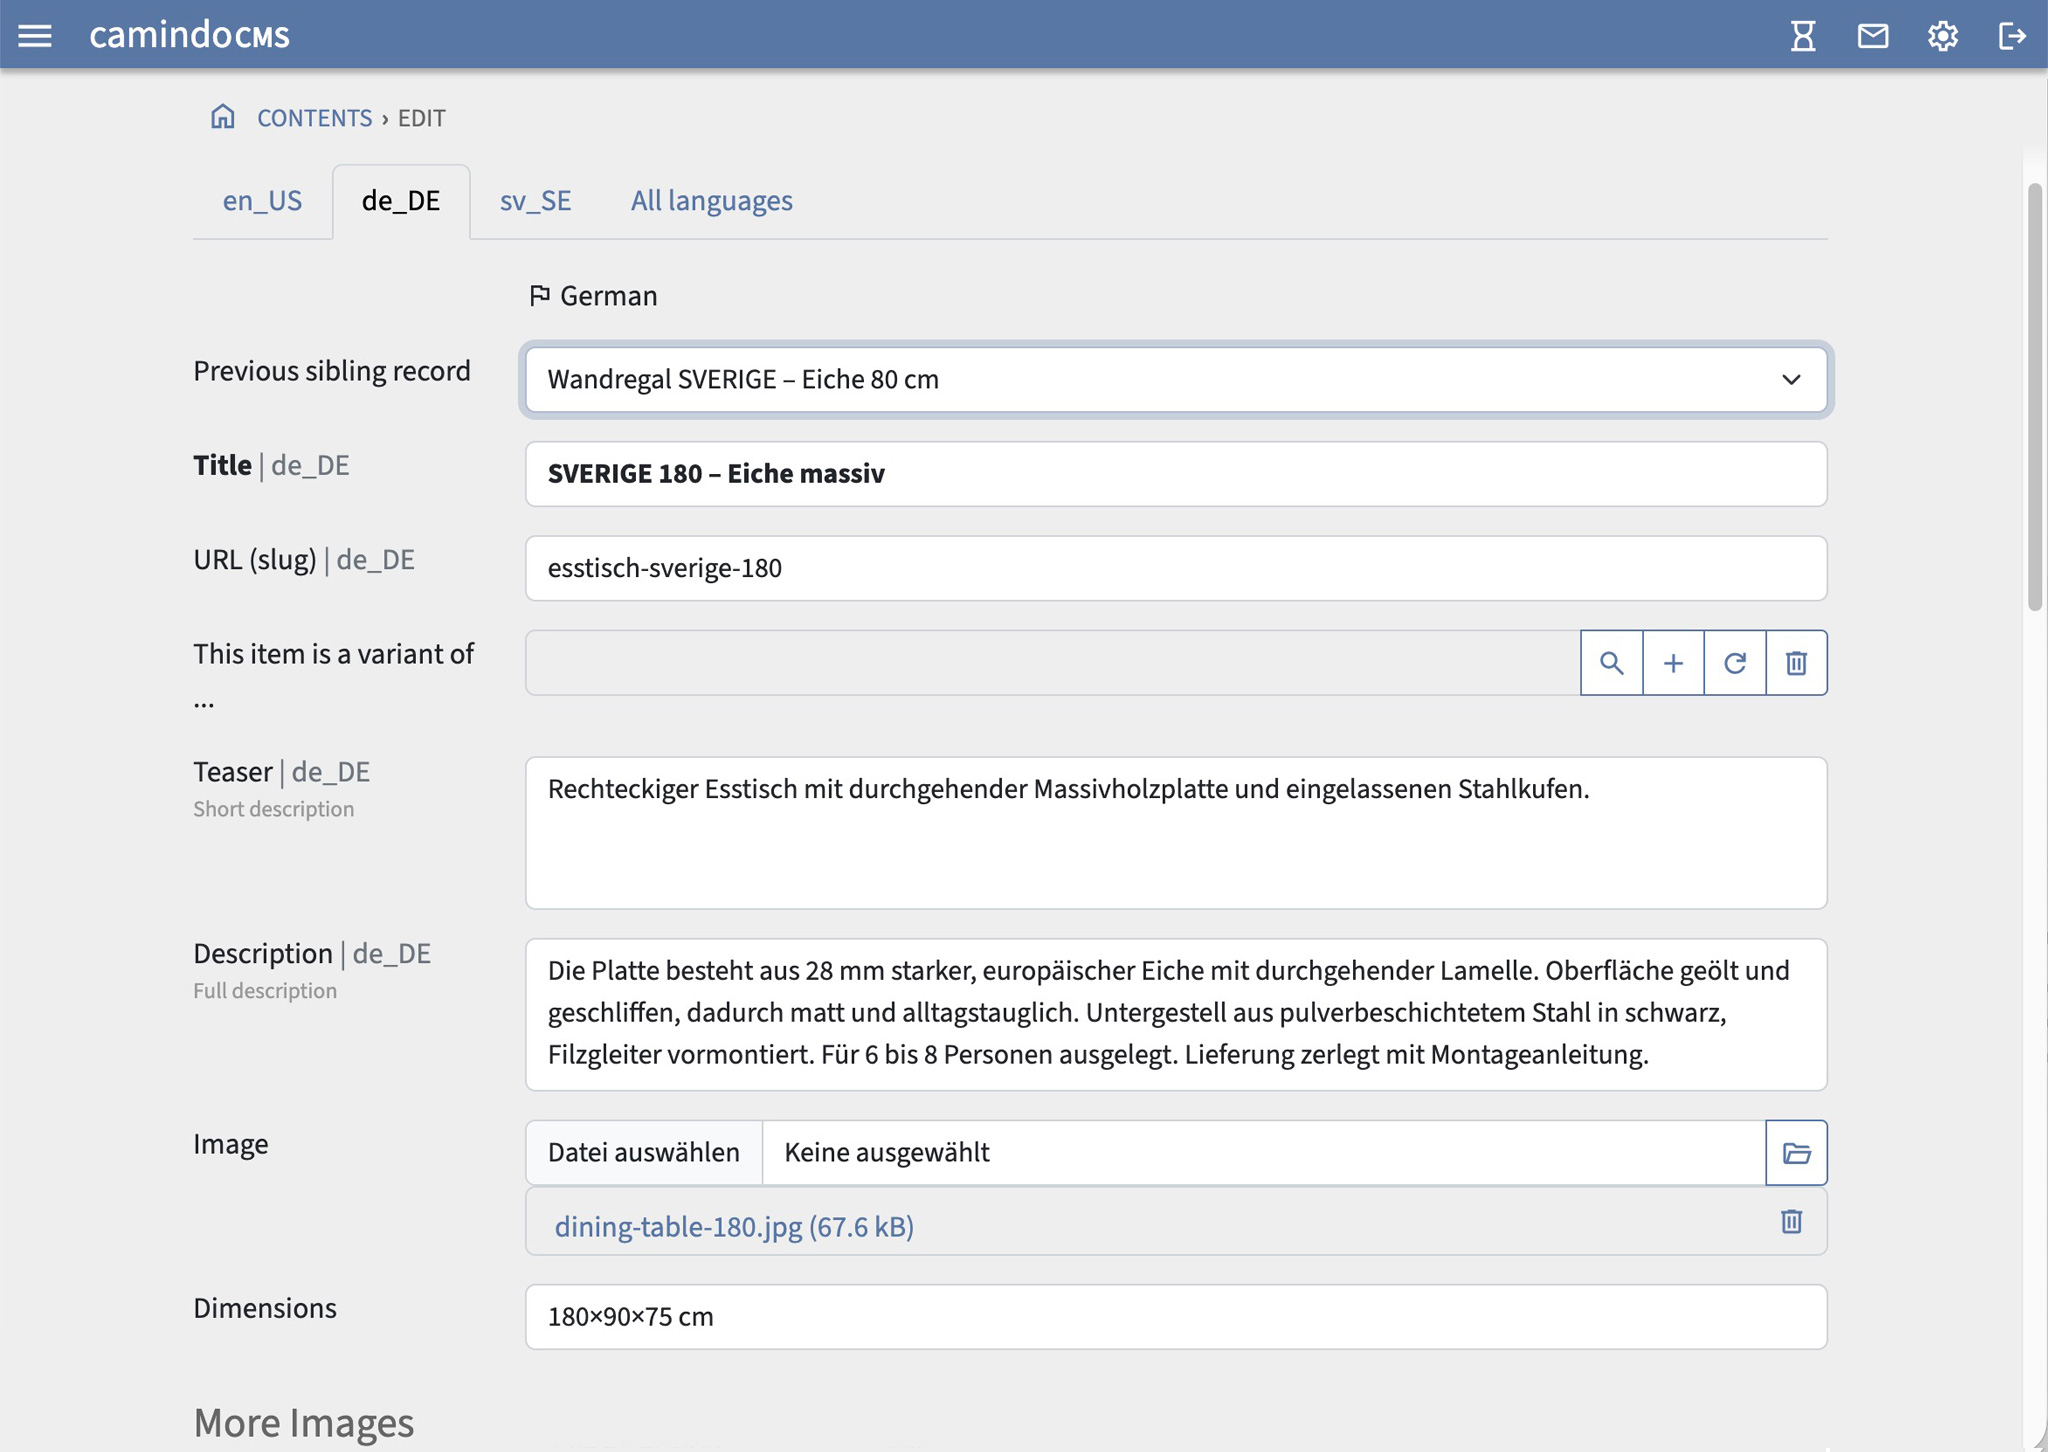Screen dimensions: 2048x1452
Task: Browse files with the folder icon
Action: 1796,1153
